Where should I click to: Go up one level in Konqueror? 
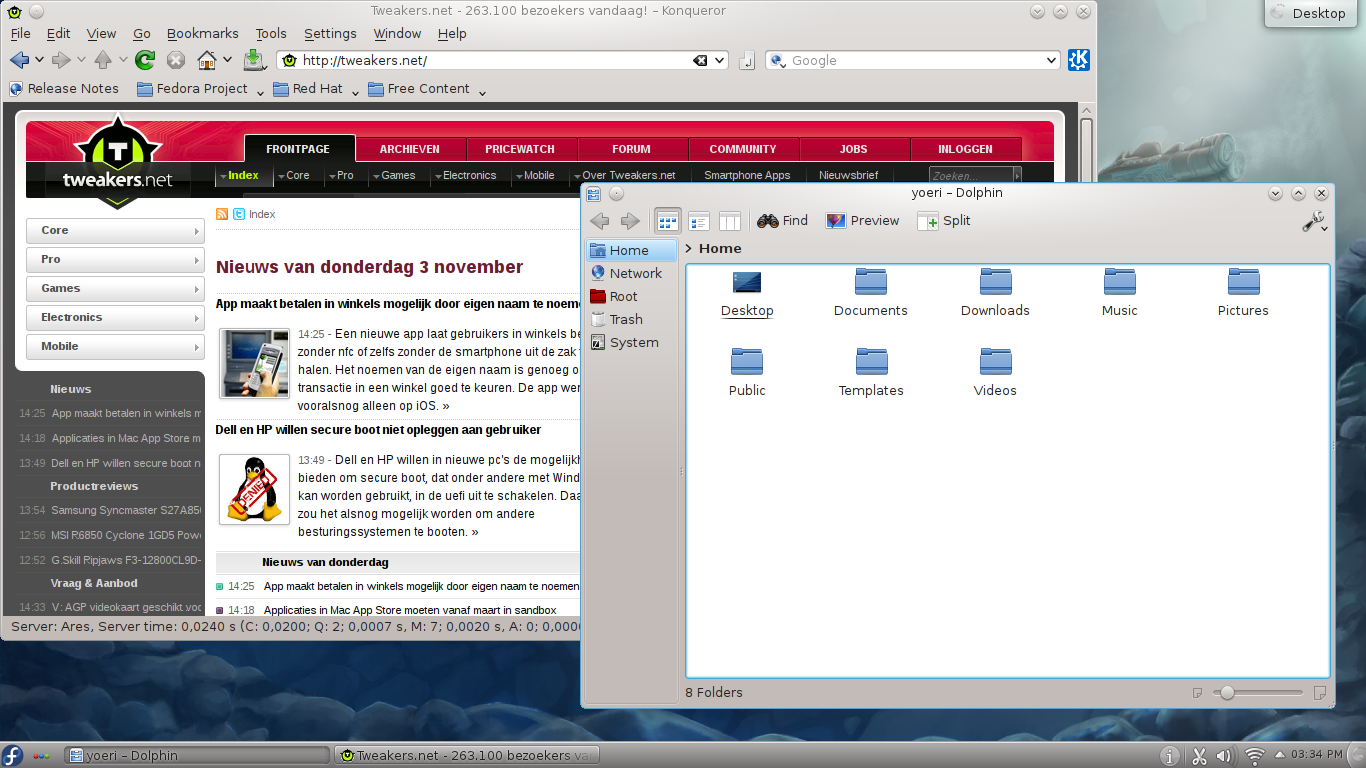pos(102,60)
